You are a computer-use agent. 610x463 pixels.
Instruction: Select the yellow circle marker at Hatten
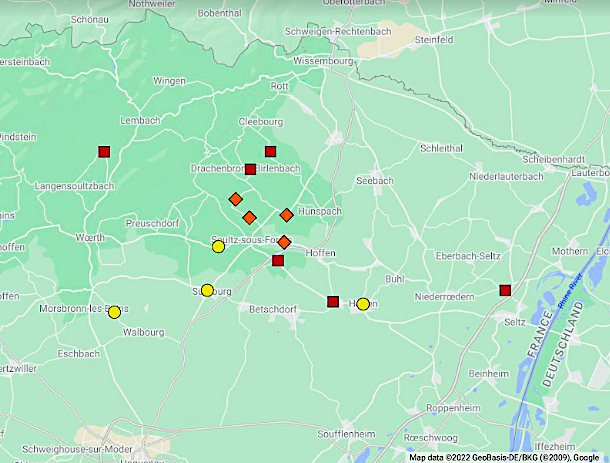click(x=363, y=304)
